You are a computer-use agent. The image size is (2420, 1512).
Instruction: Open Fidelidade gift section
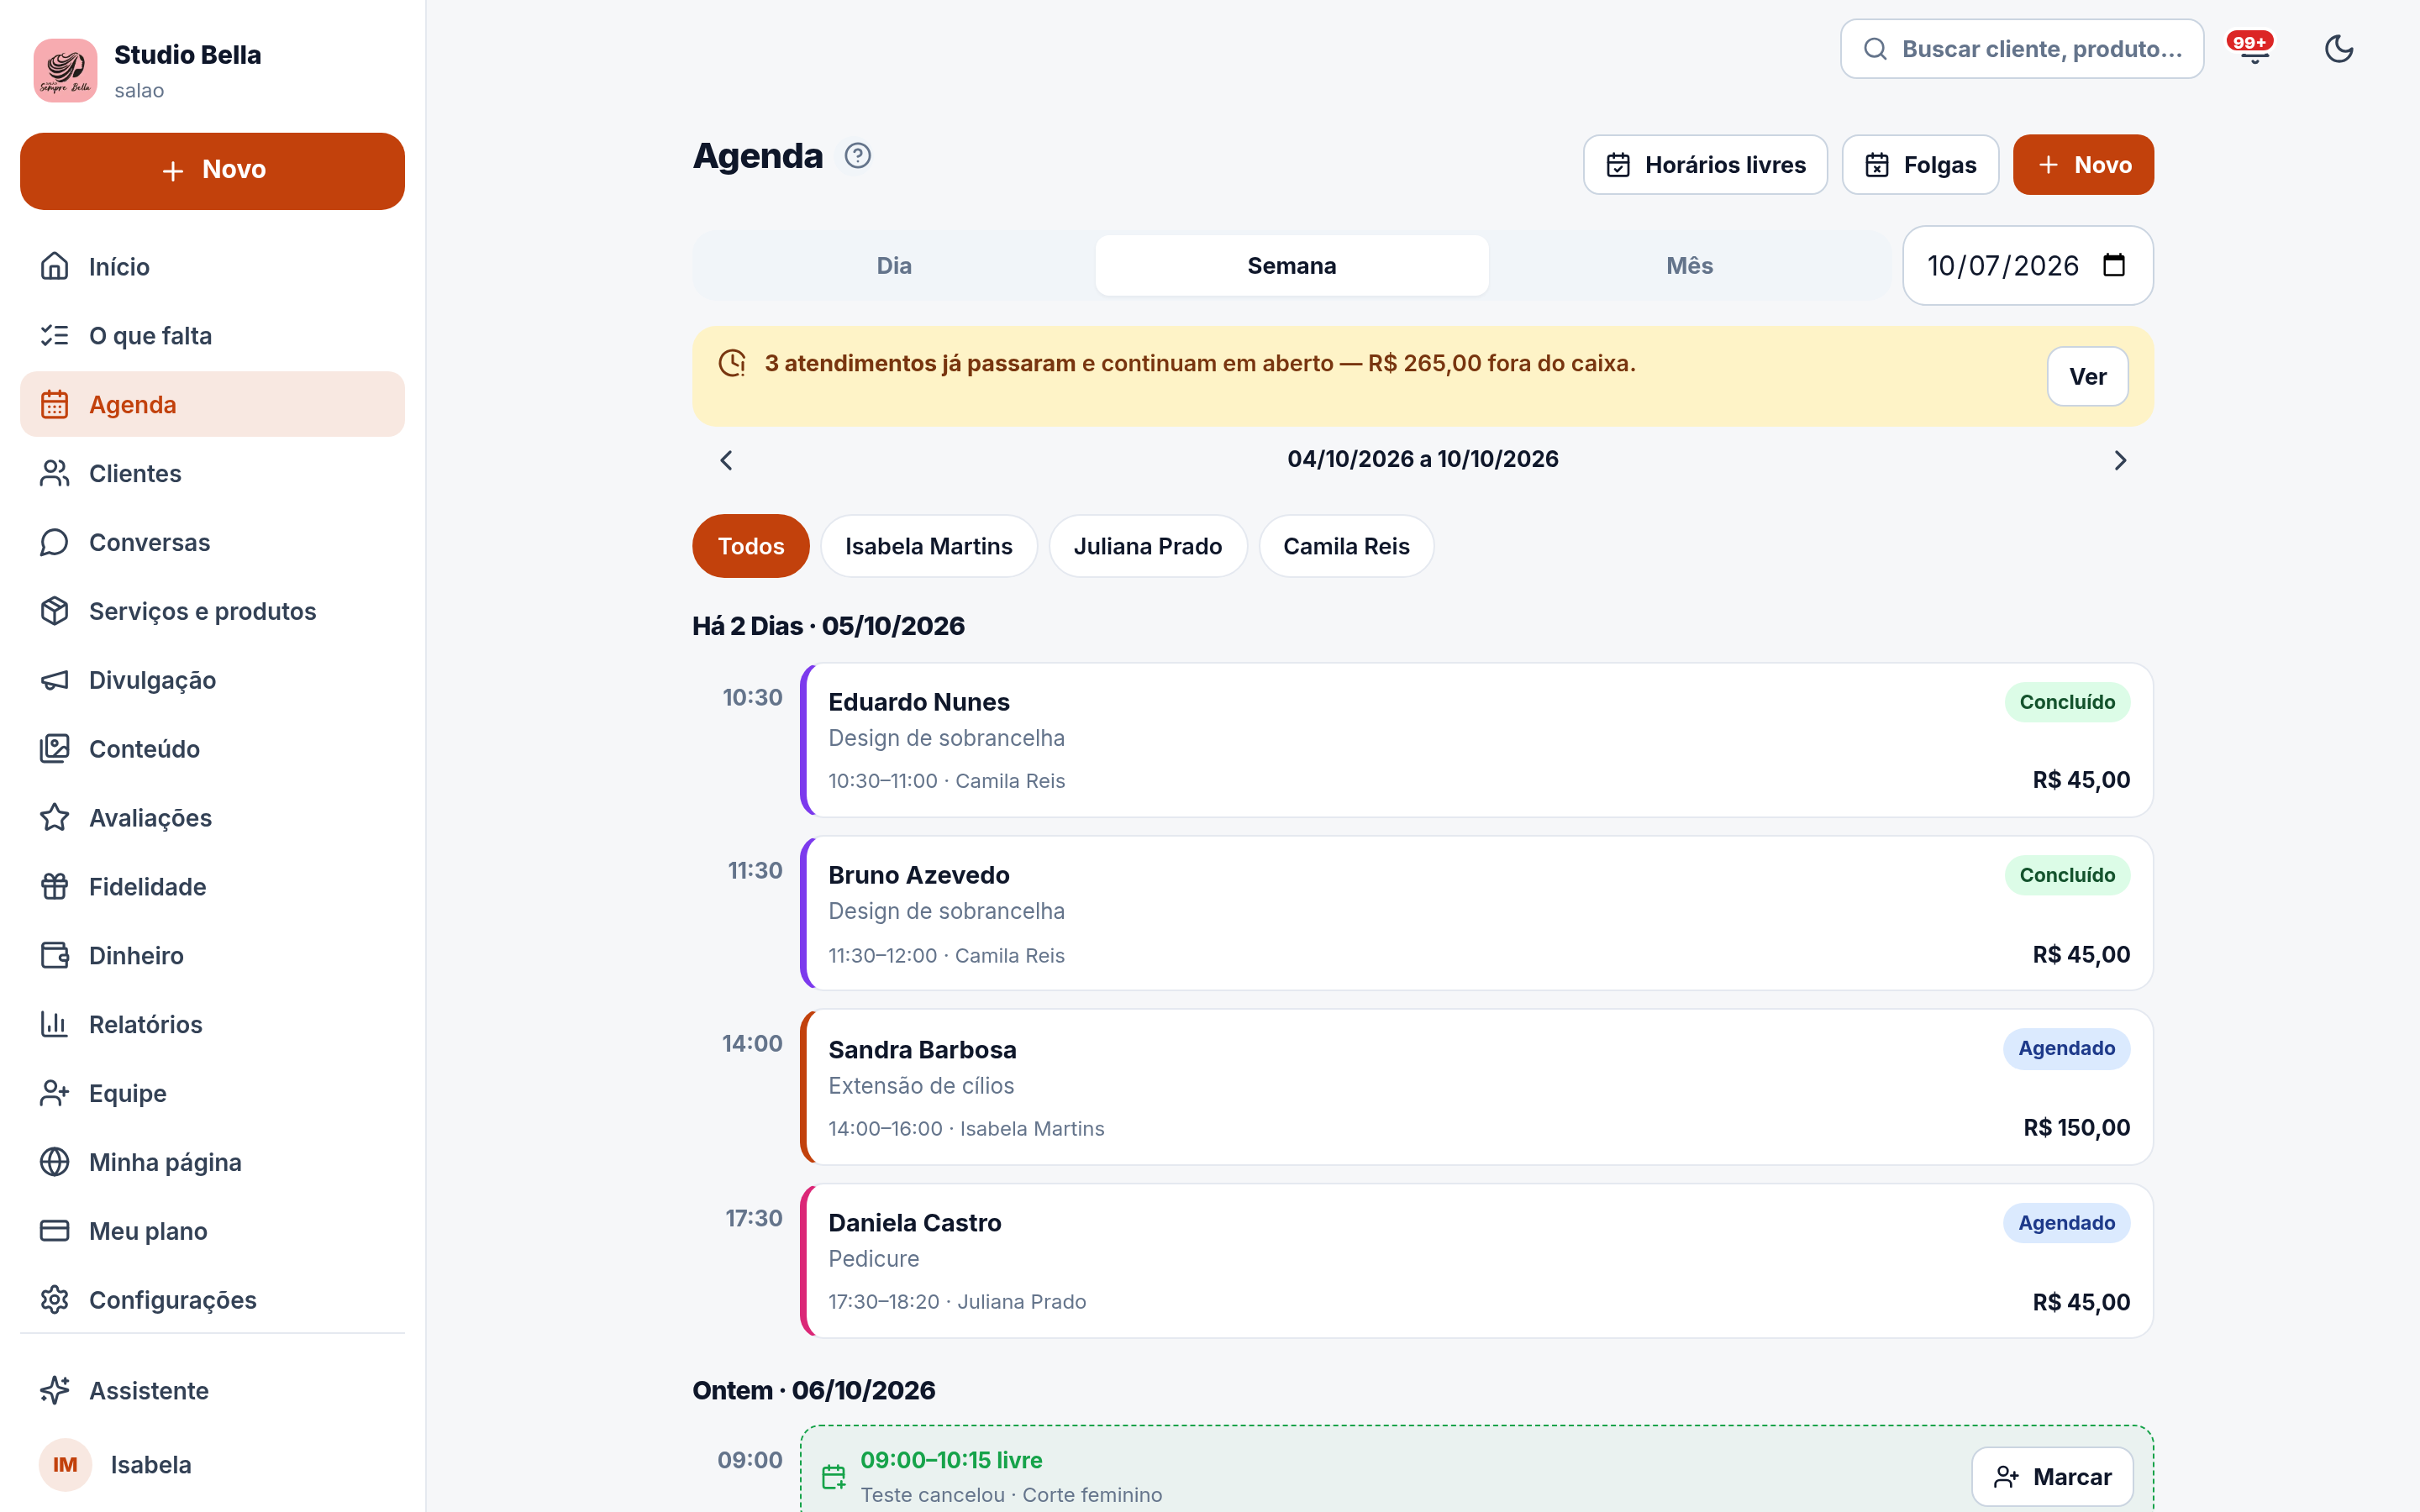pyautogui.click(x=212, y=887)
